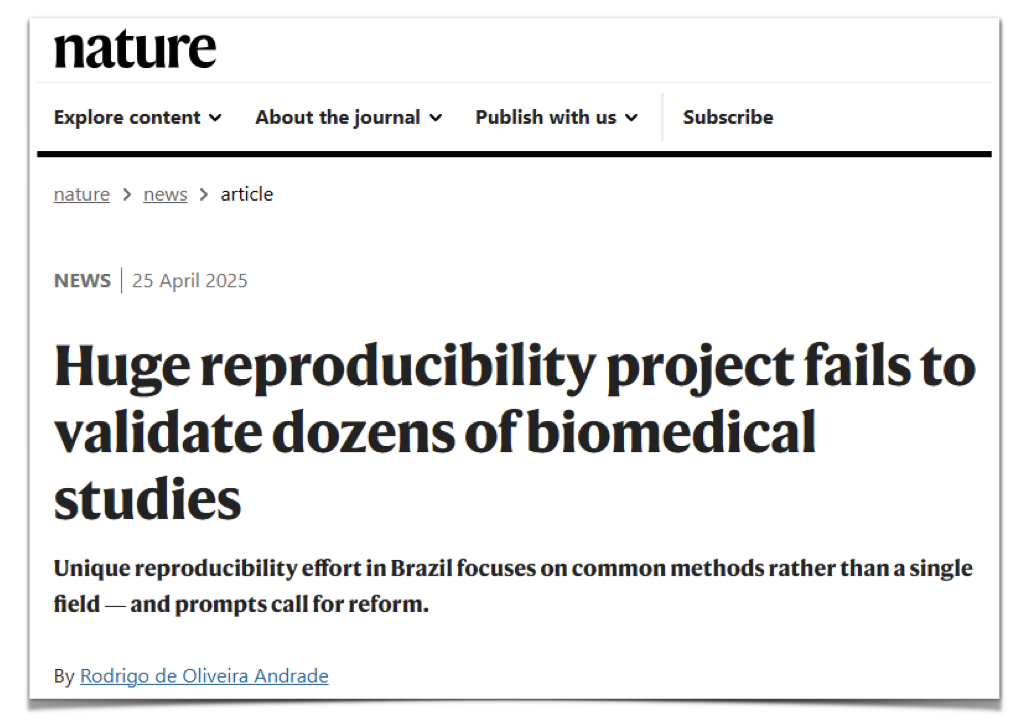Click the breadcrumb arrow after news
Screen dimensions: 1033x727
[204, 195]
